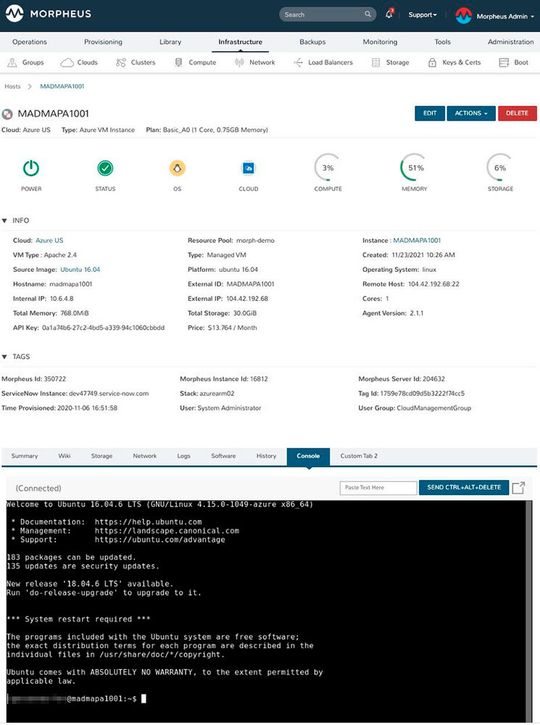Click the Compute 3% usage gauge
This screenshot has height=725, width=540.
click(x=328, y=168)
